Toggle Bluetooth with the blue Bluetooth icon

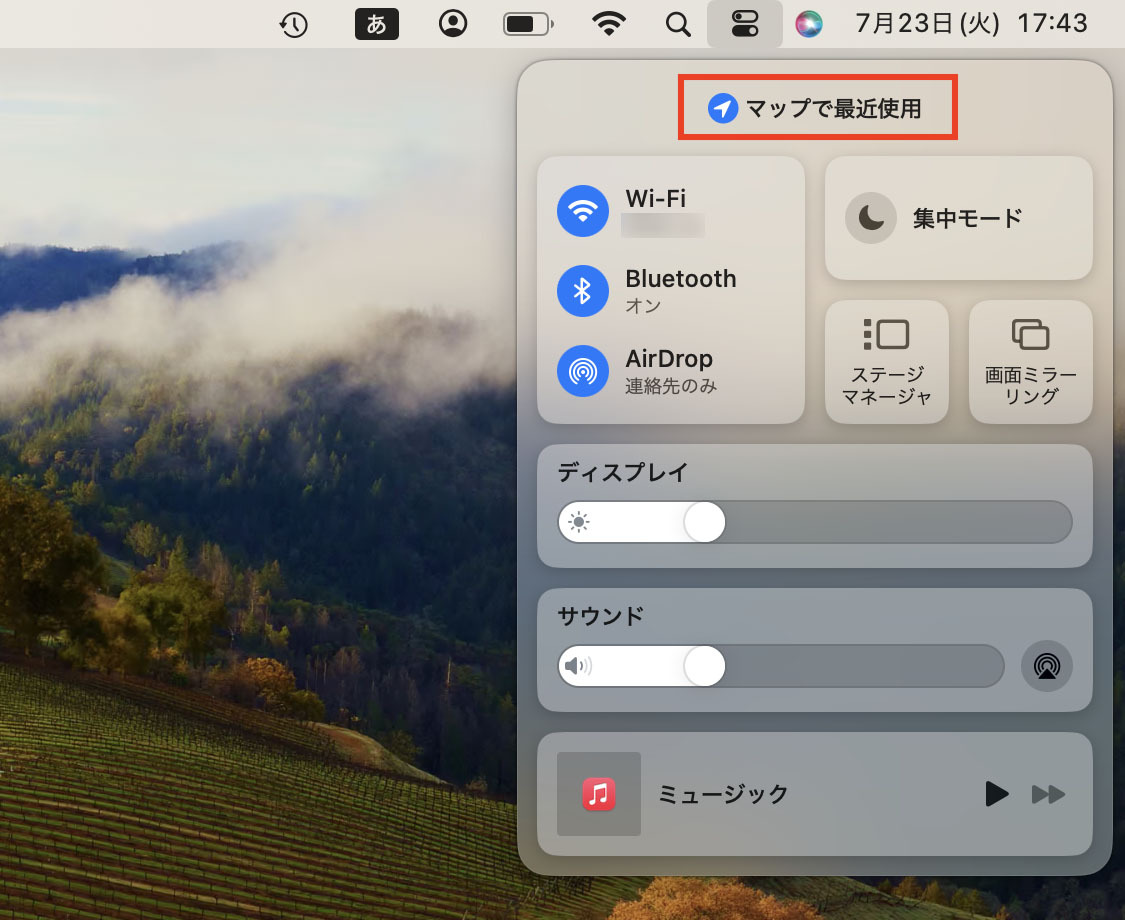pyautogui.click(x=583, y=291)
